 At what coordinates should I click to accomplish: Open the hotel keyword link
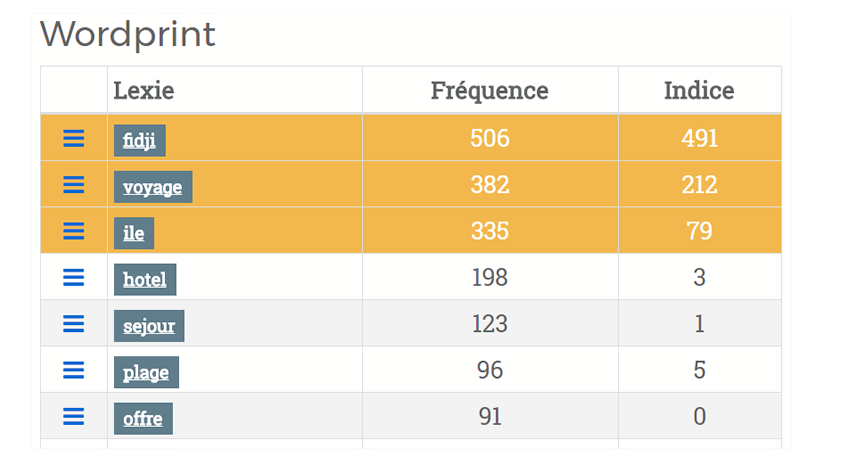point(145,280)
